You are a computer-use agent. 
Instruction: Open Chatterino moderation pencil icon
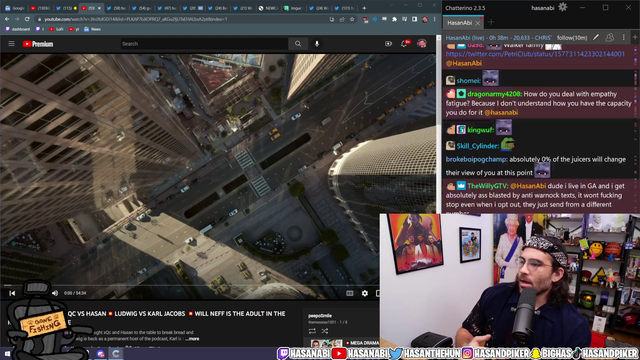point(596,37)
